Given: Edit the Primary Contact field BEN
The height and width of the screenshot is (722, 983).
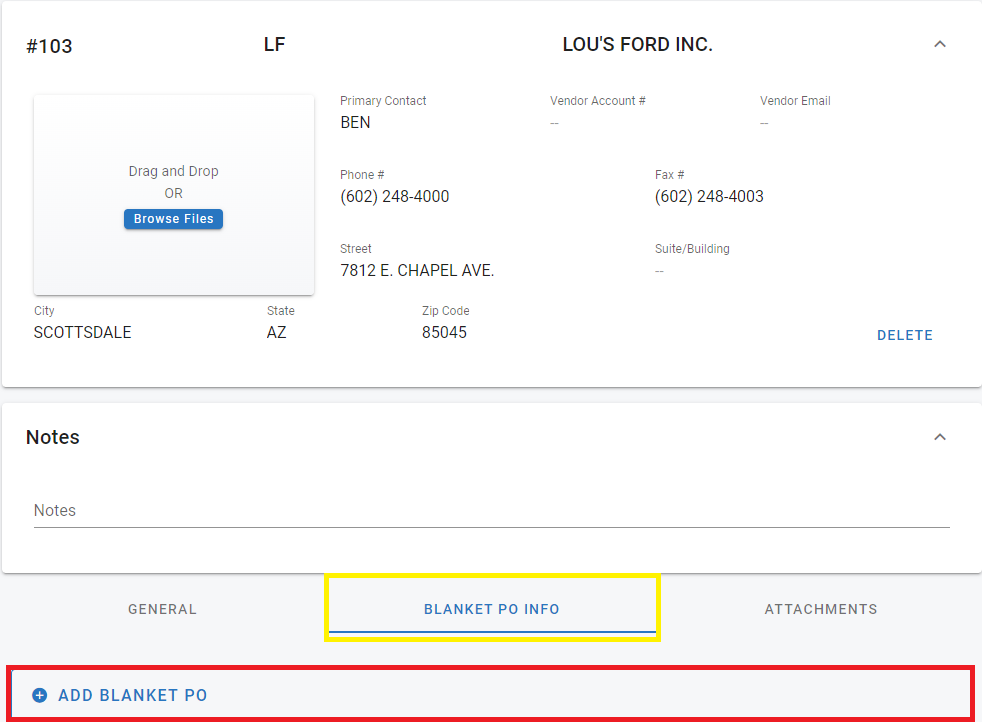Looking at the screenshot, I should coord(356,123).
